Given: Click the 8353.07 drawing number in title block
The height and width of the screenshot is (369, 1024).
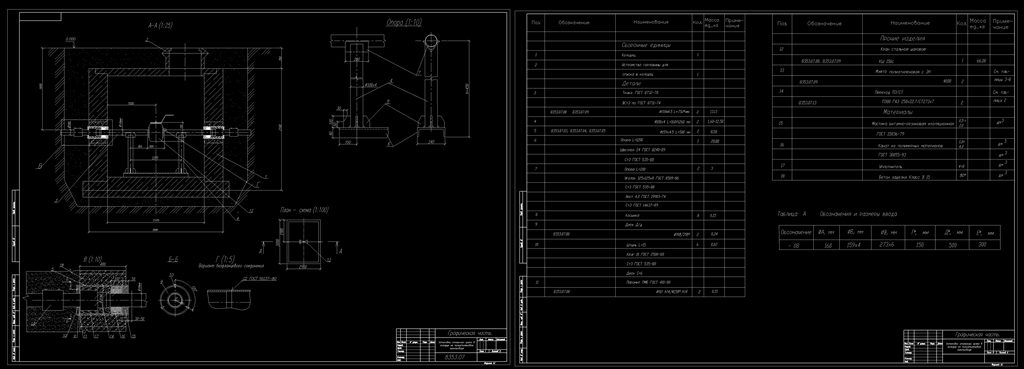Looking at the screenshot, I should [455, 357].
